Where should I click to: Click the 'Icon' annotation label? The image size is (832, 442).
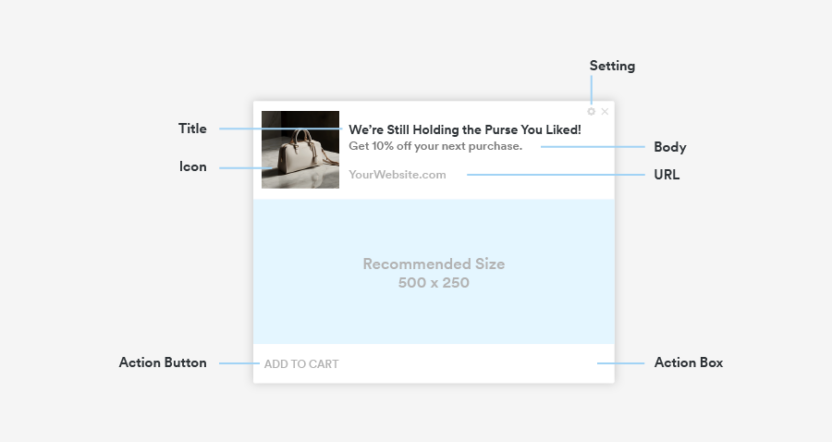pyautogui.click(x=193, y=167)
